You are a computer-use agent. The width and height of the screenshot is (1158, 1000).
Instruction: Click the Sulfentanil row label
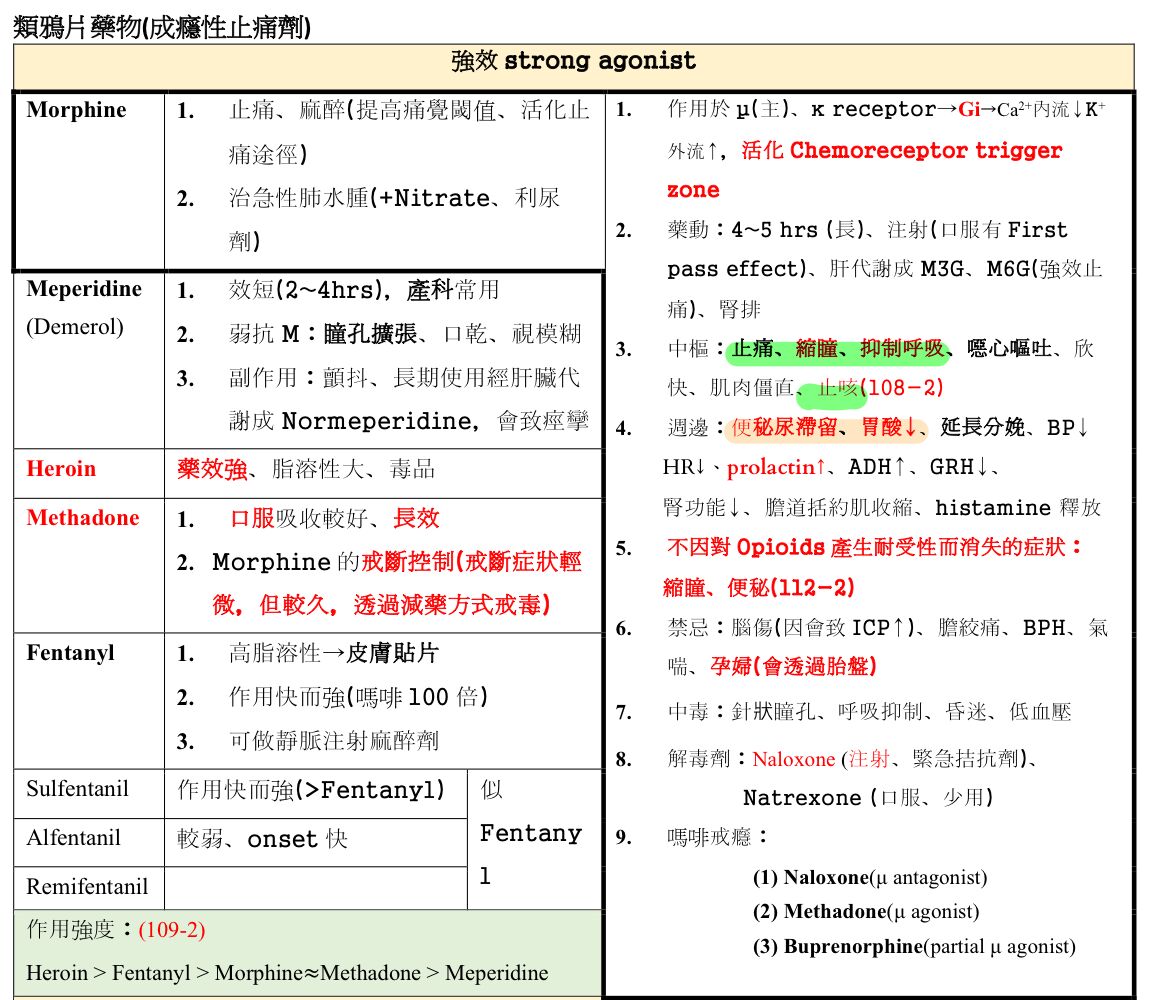[x=77, y=789]
